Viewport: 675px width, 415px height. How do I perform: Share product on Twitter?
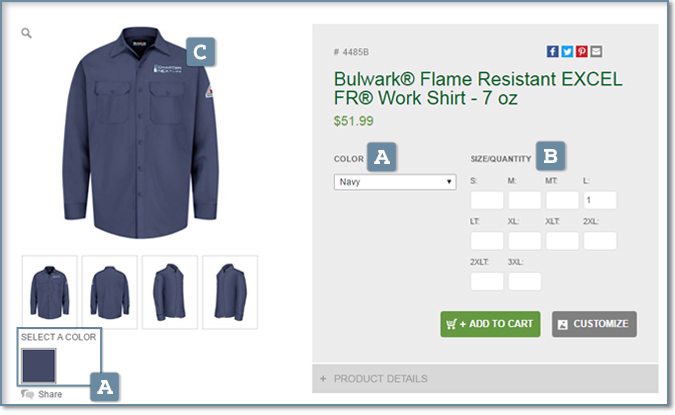(567, 52)
